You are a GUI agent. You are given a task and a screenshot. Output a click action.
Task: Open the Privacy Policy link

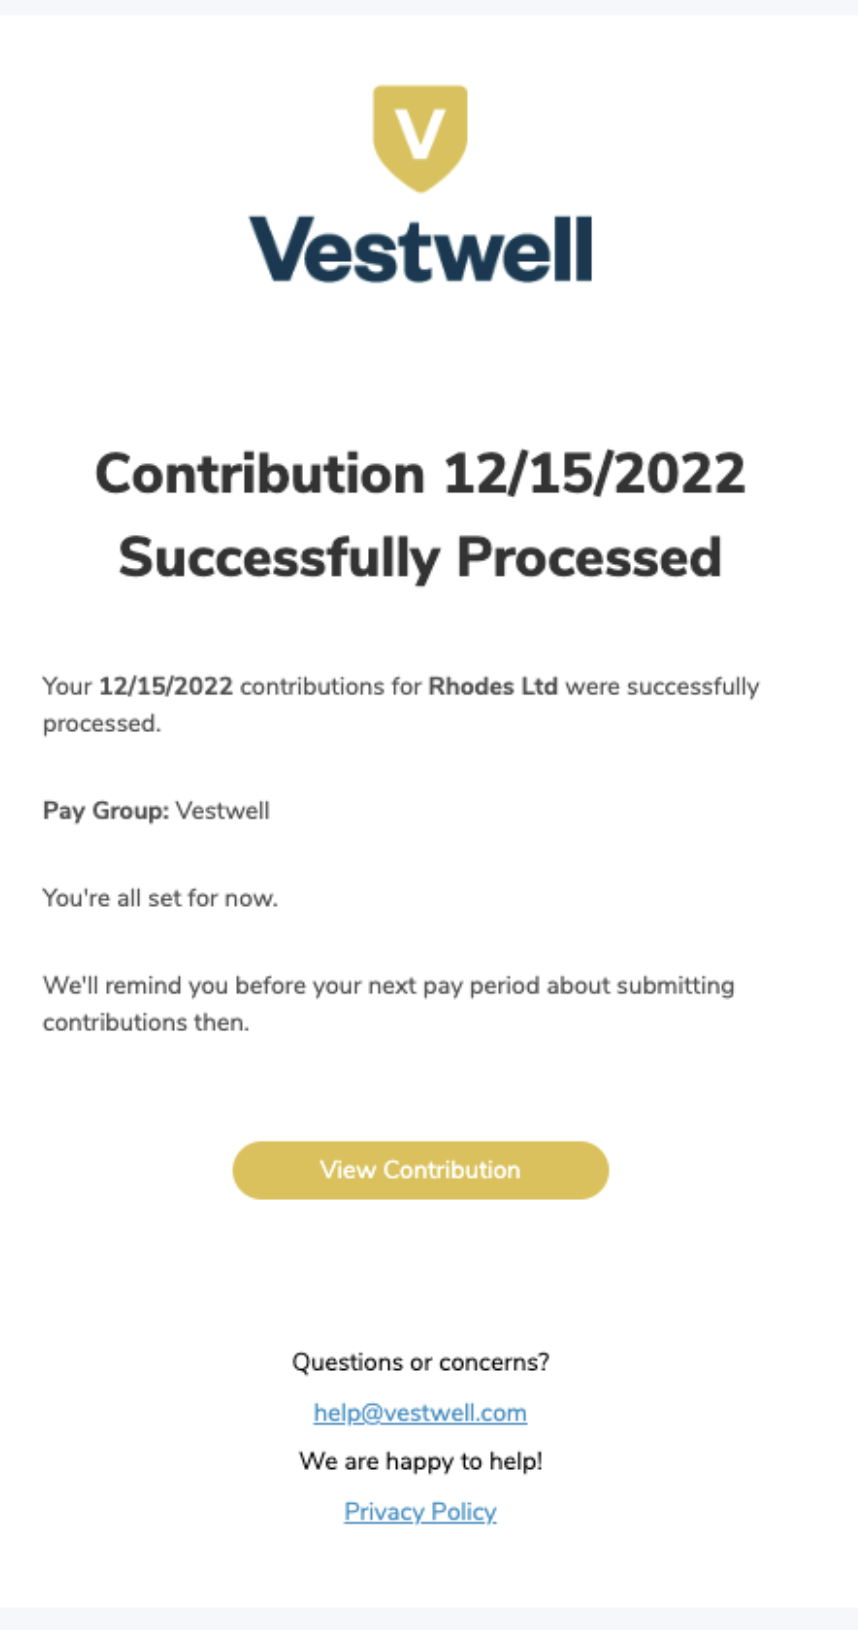pos(420,1512)
